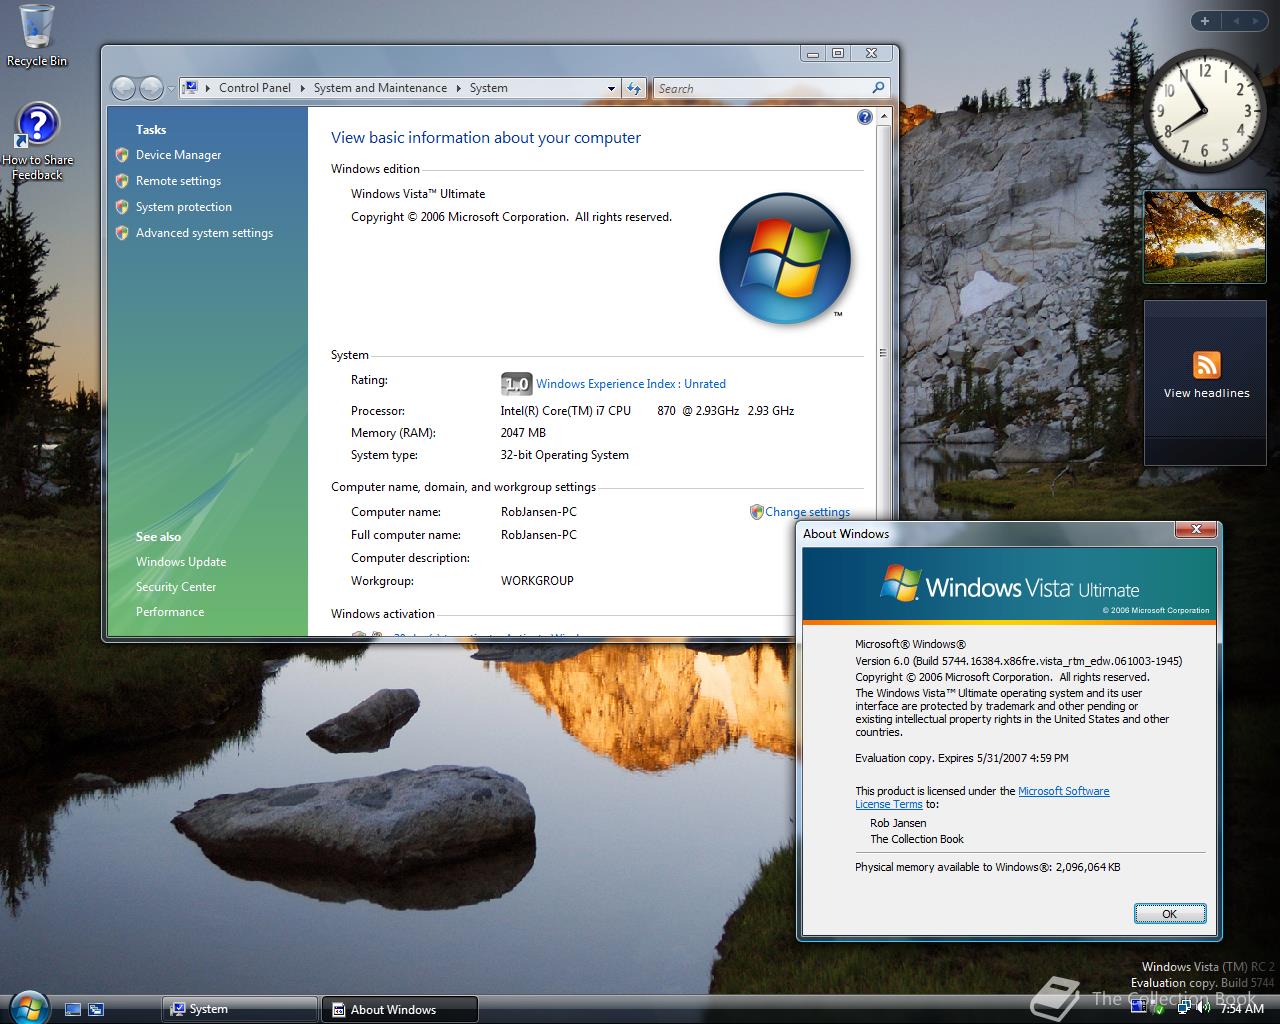
Task: Click the Forward navigation arrow
Action: point(151,88)
